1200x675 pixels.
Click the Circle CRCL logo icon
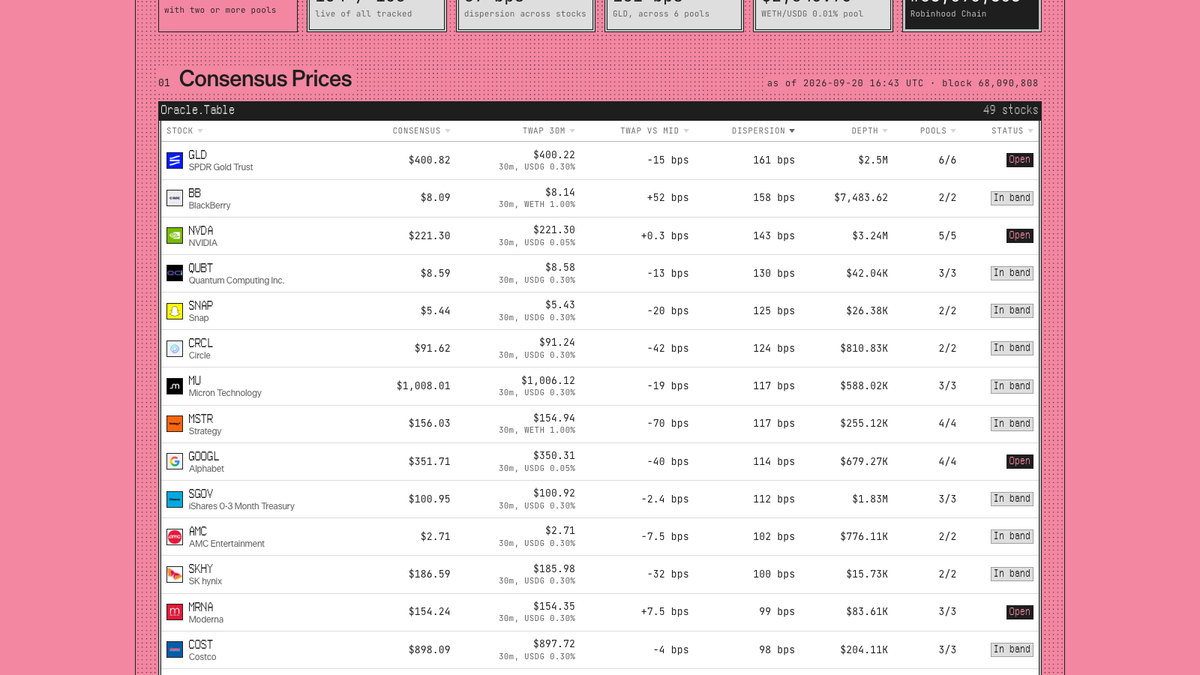pos(175,348)
